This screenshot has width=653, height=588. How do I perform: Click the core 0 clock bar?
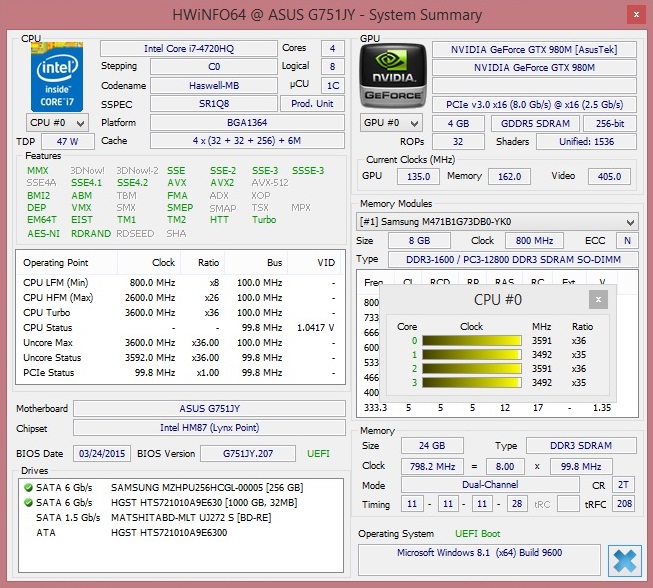(472, 341)
